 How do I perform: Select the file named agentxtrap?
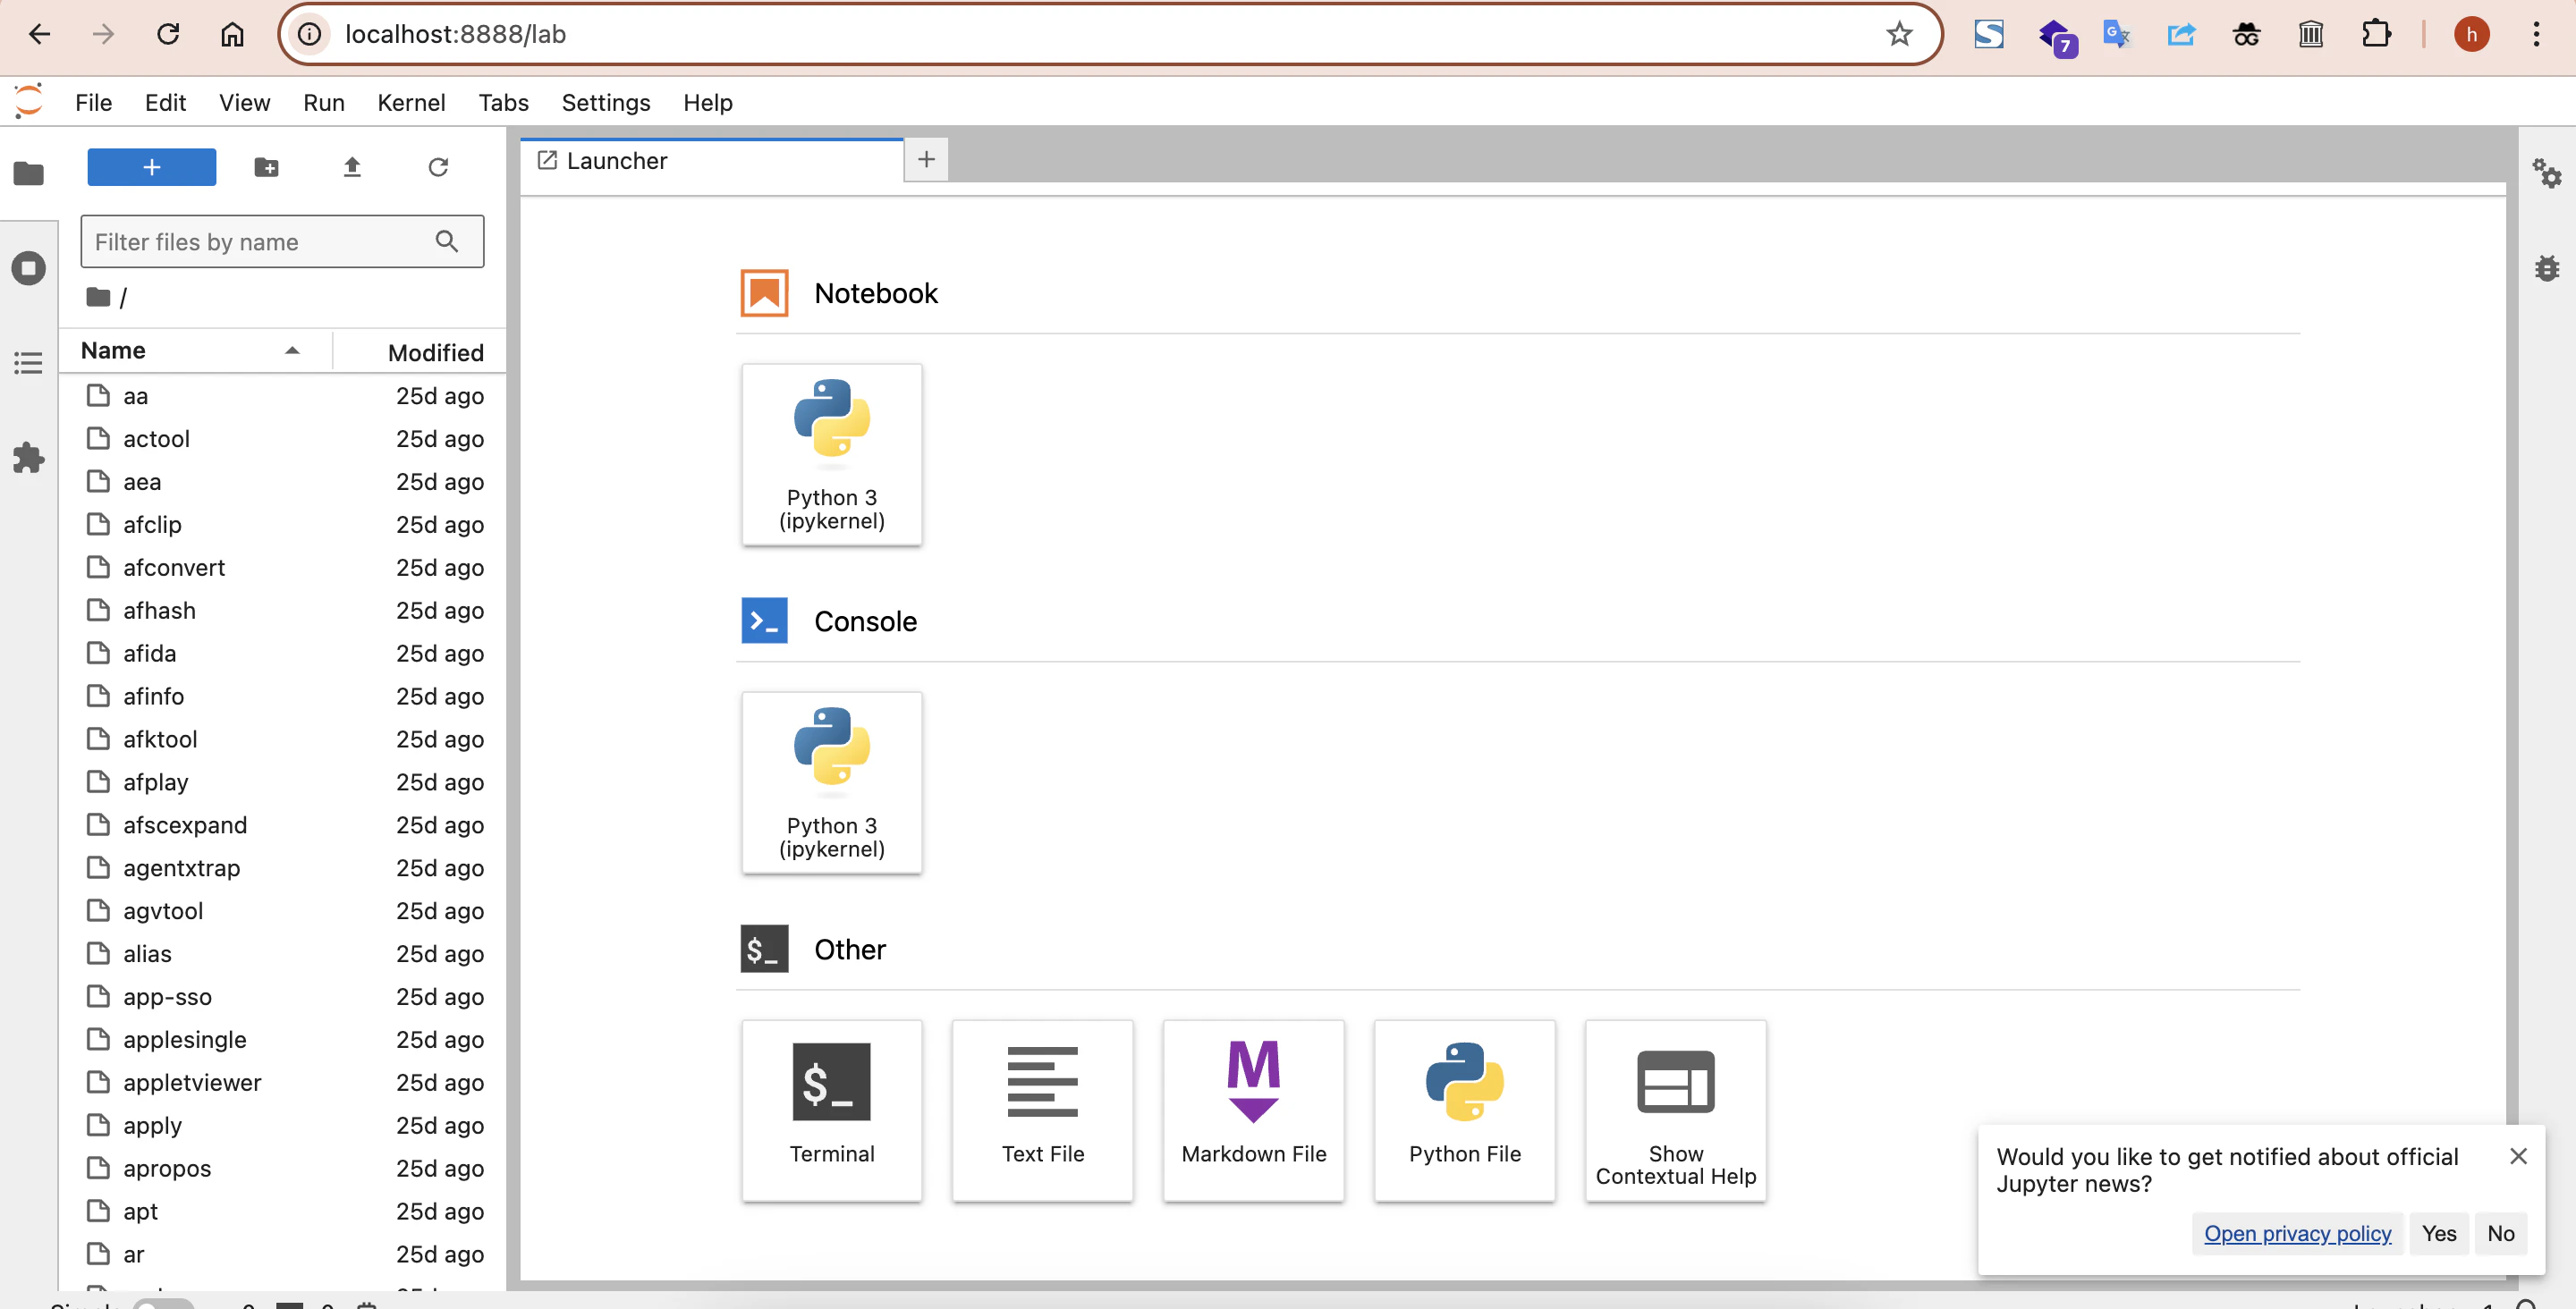[x=282, y=869]
